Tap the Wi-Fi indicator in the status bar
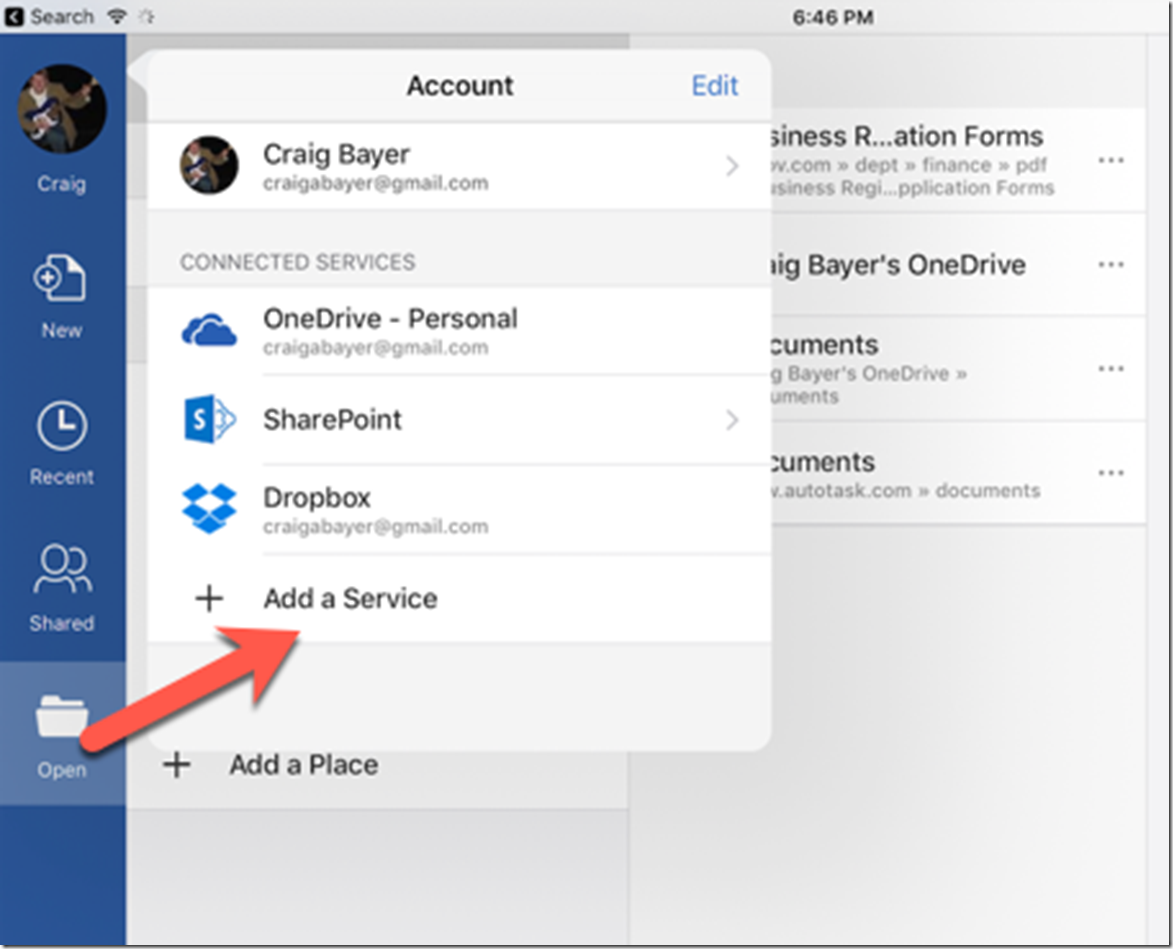 pos(117,16)
